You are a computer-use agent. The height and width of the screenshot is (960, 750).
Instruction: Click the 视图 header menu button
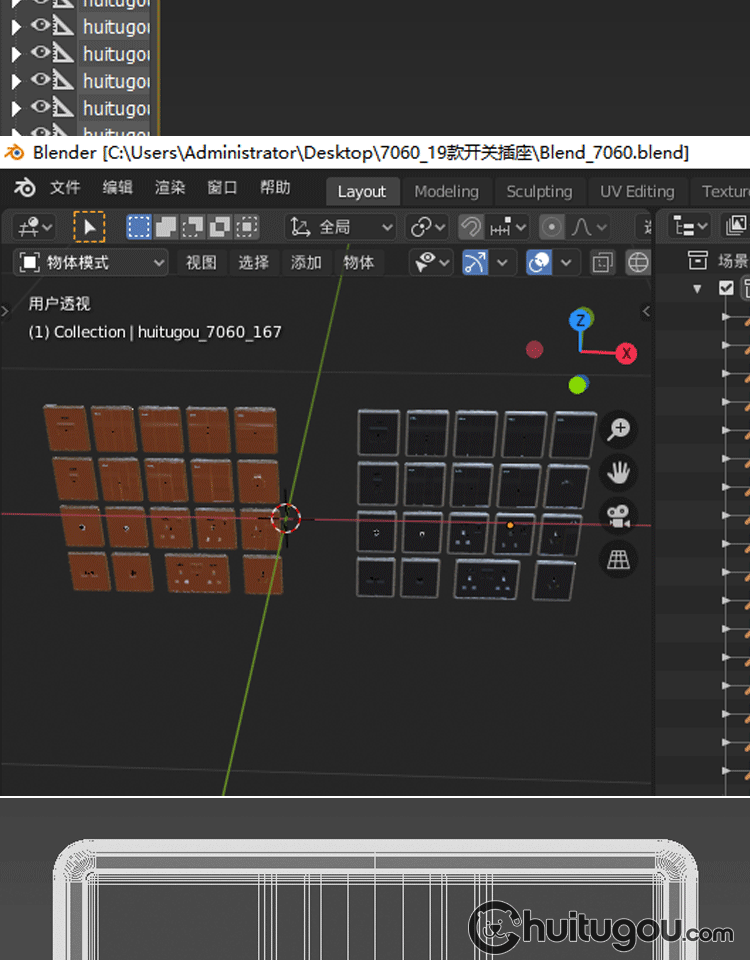(x=201, y=263)
